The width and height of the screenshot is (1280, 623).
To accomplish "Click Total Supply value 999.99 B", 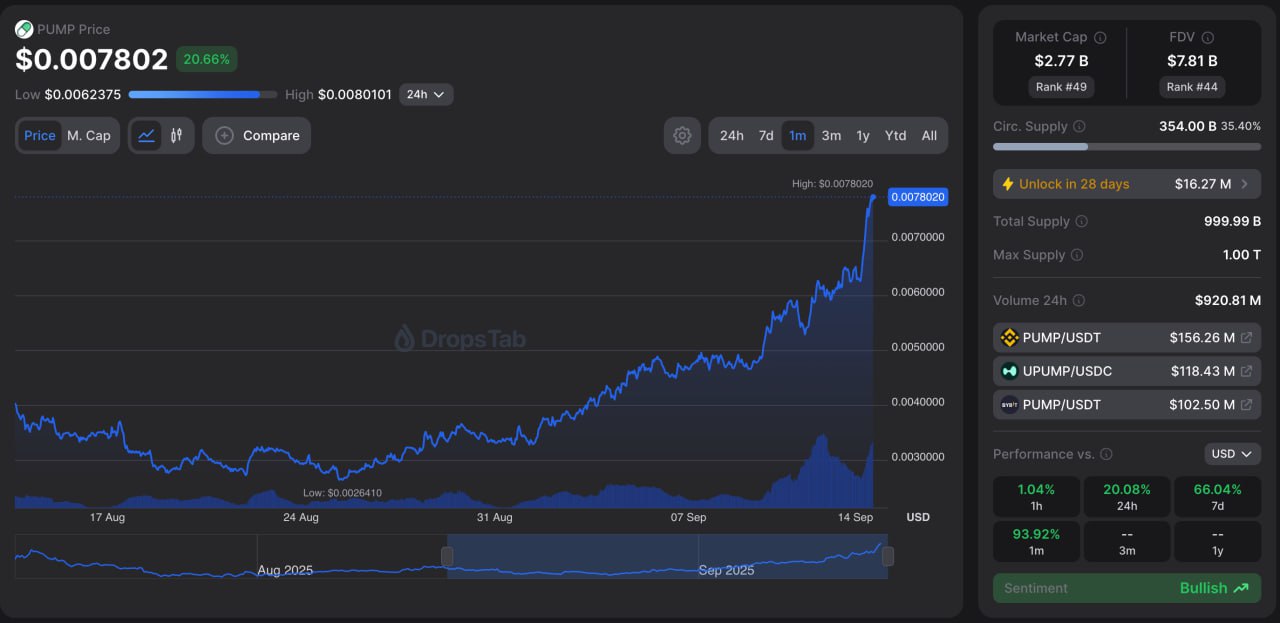I will click(1232, 221).
